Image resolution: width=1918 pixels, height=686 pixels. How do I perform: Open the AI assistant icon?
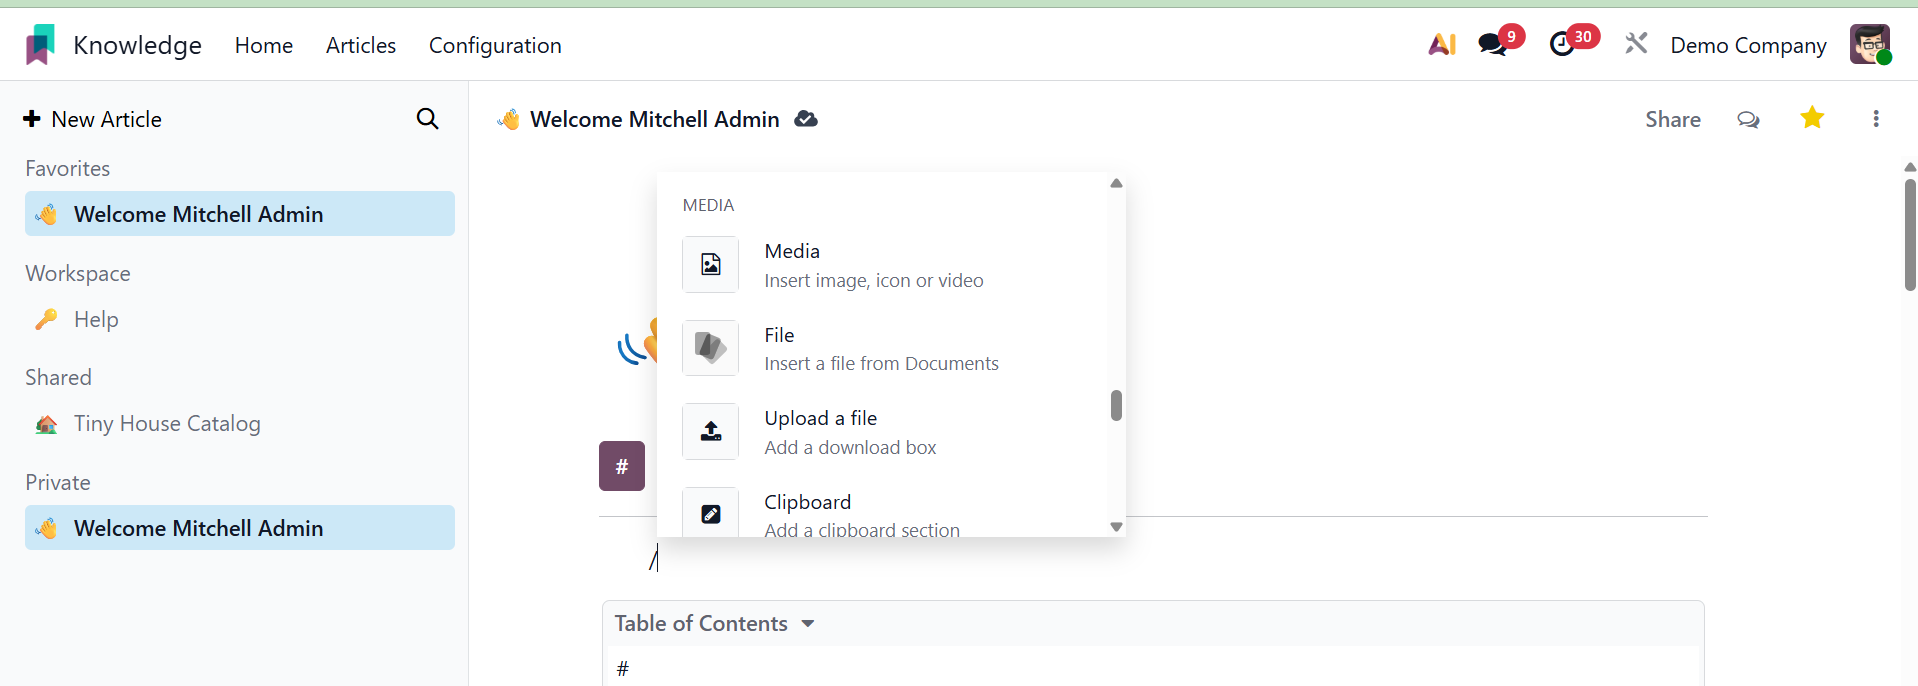pyautogui.click(x=1441, y=45)
